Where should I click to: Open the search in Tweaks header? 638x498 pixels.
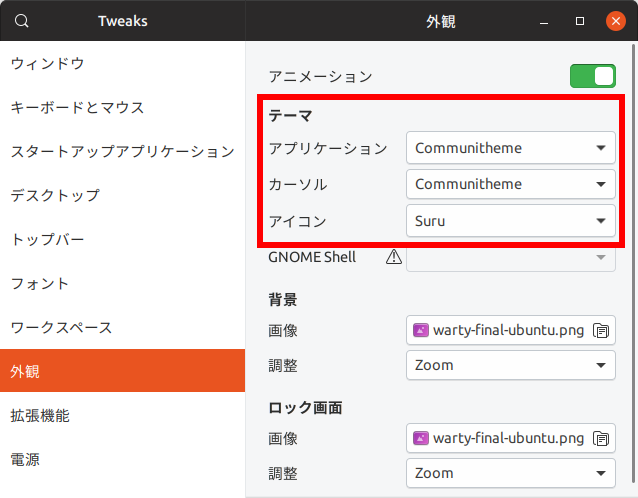[x=21, y=21]
